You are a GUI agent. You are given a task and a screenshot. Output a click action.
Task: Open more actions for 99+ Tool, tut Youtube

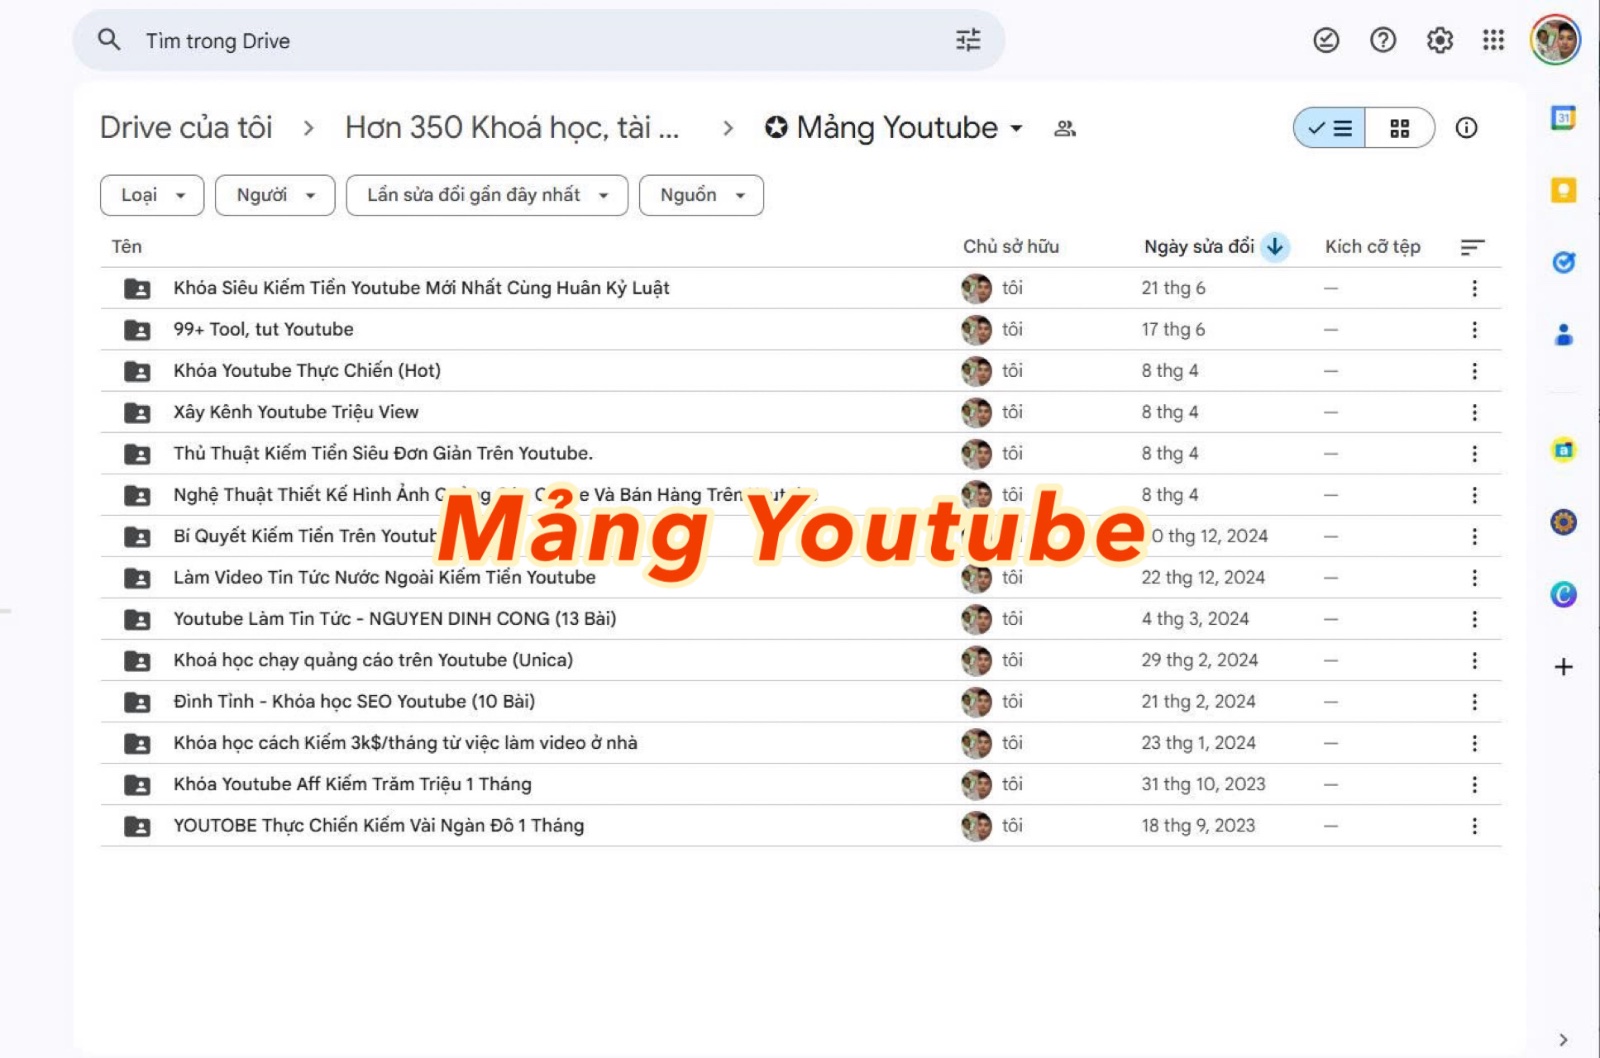coord(1474,330)
